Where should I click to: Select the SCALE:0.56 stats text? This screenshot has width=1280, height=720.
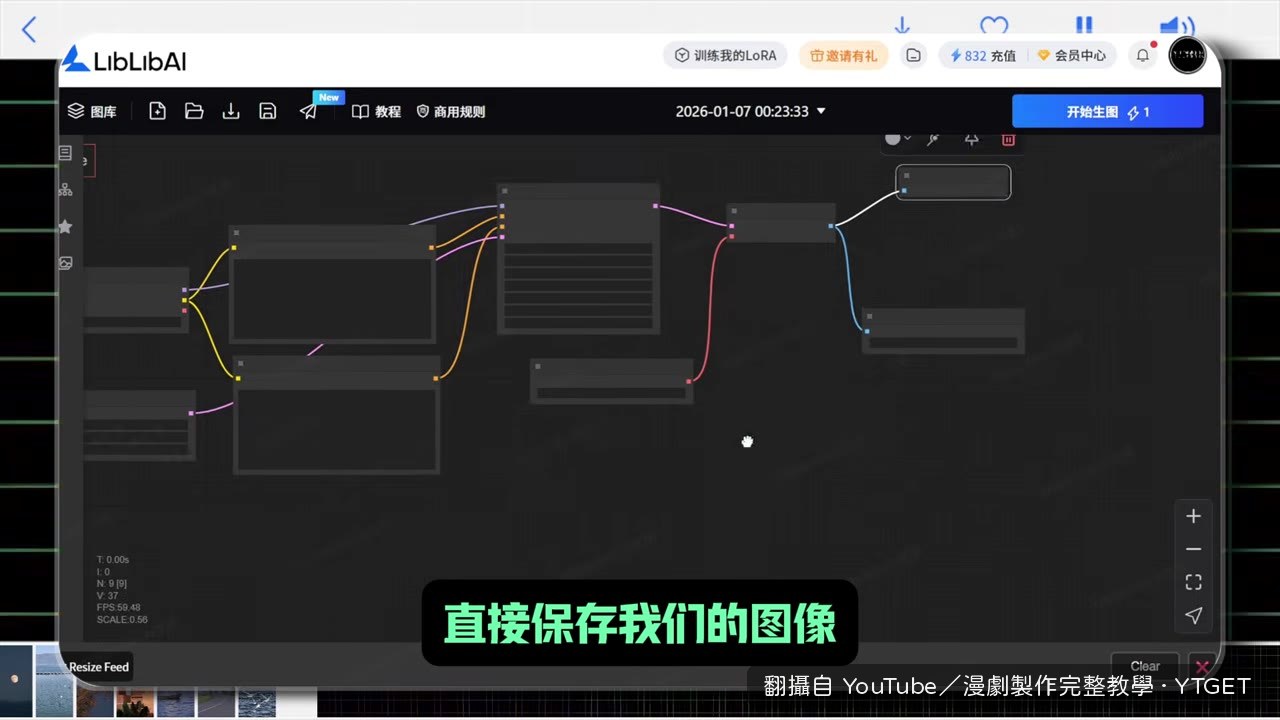[122, 619]
